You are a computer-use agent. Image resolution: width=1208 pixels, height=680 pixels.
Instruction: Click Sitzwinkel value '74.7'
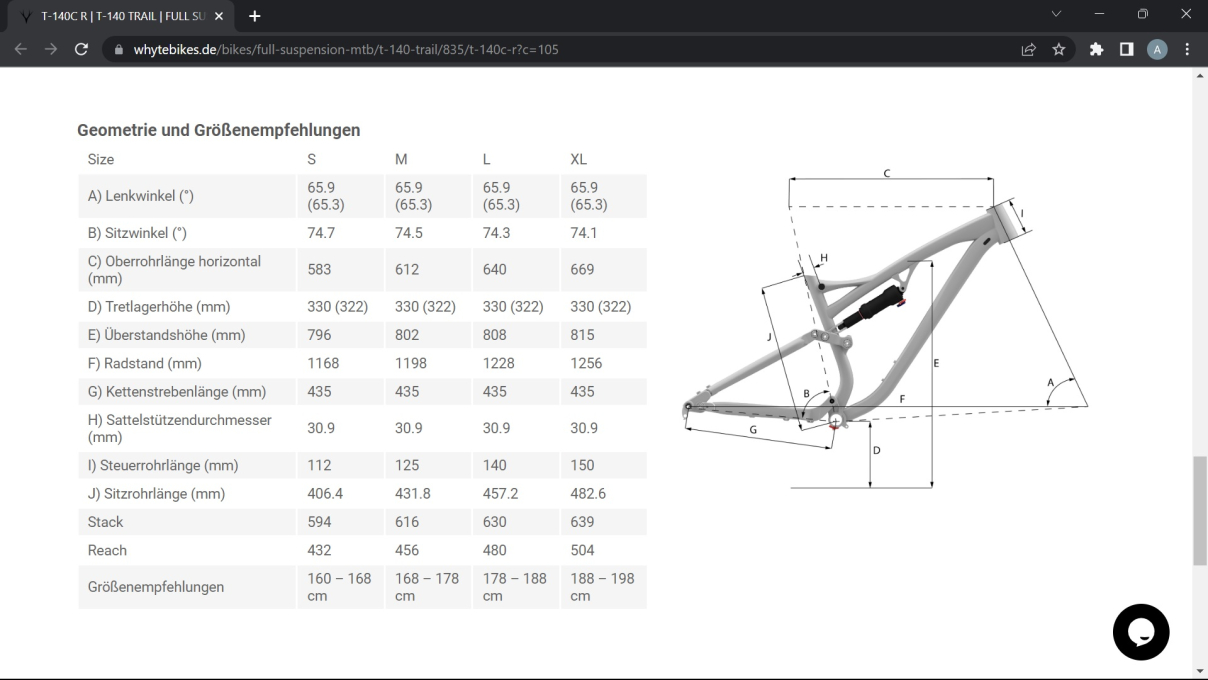coord(321,233)
